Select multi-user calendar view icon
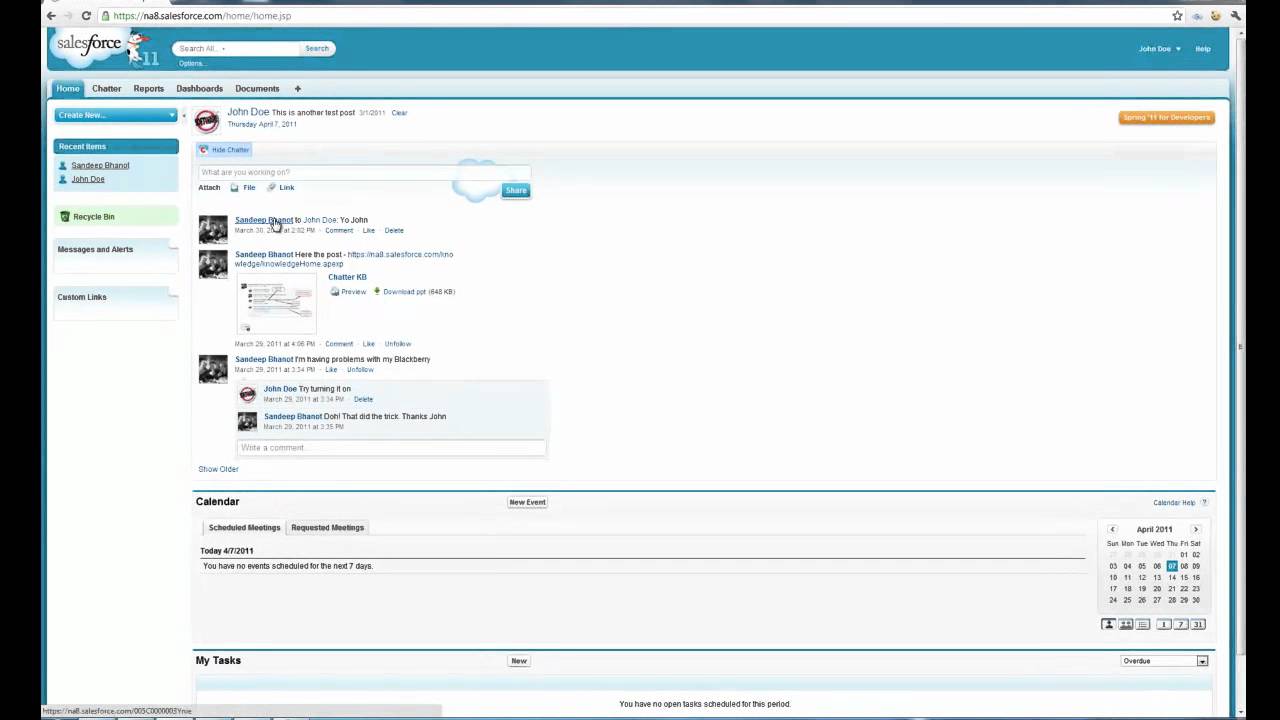Screen dimensions: 1280x720 tap(1125, 624)
